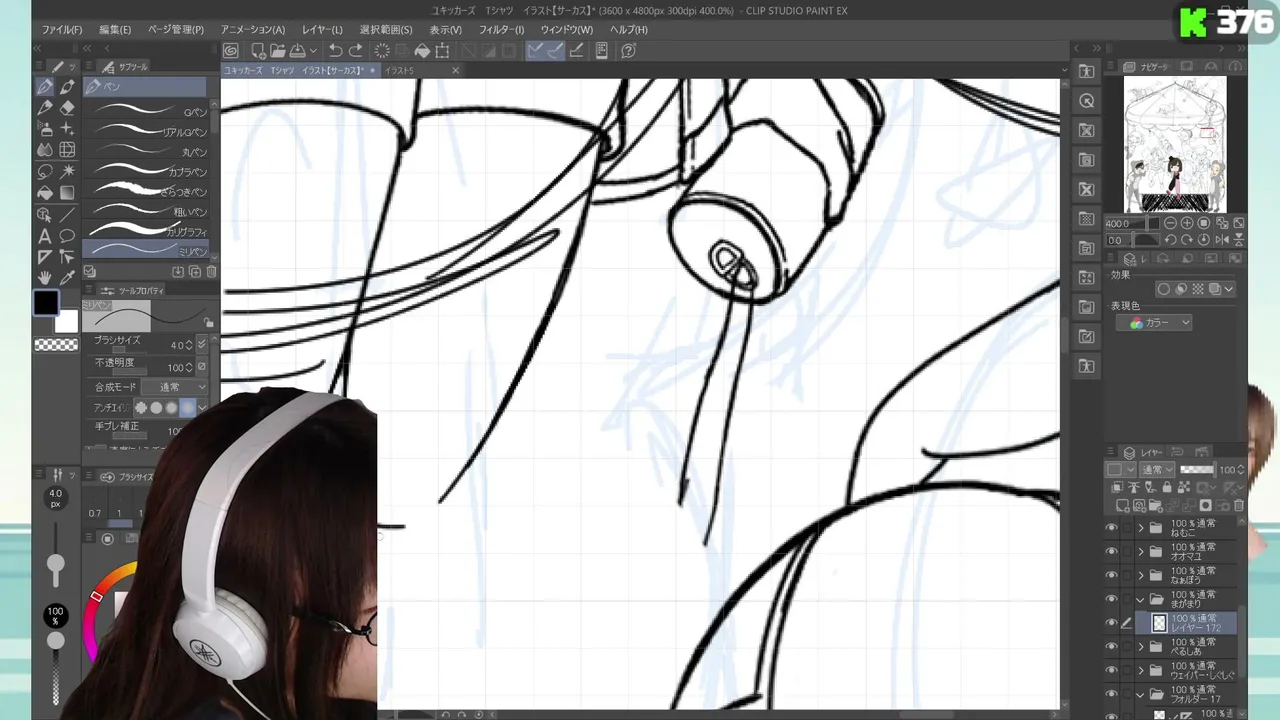Select the ざらつきペン sub tool
The height and width of the screenshot is (720, 1280).
[146, 191]
